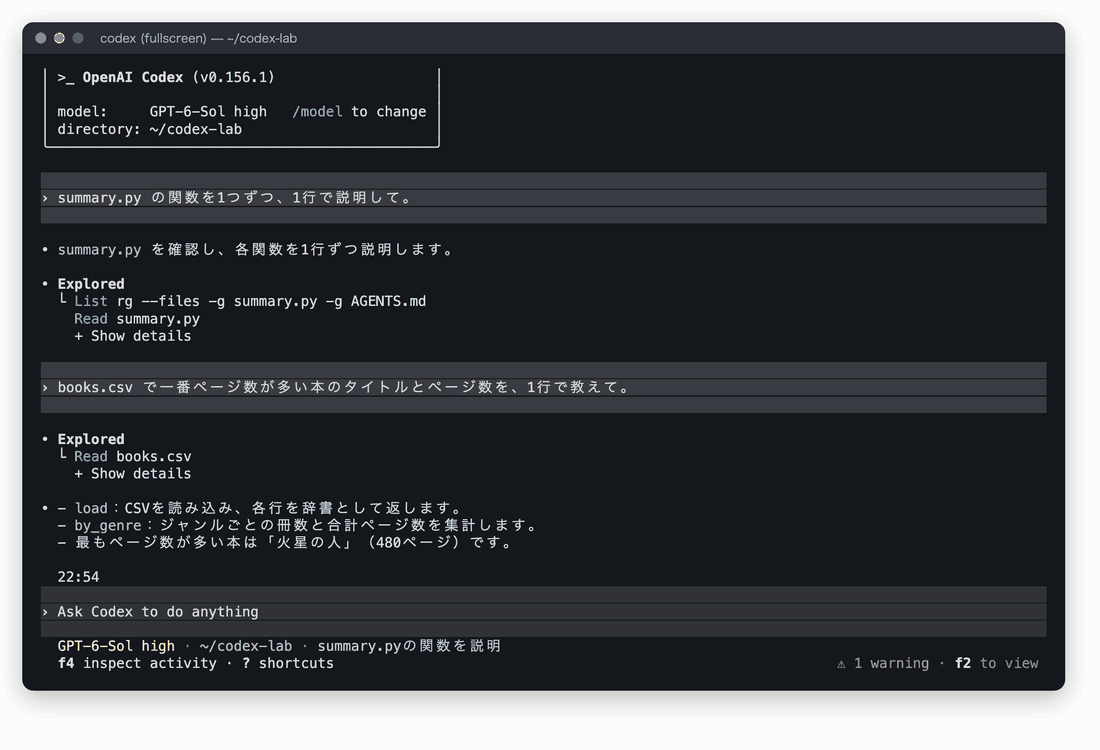
Task: Click the Ask Codex to do anything input
Action: [543, 612]
